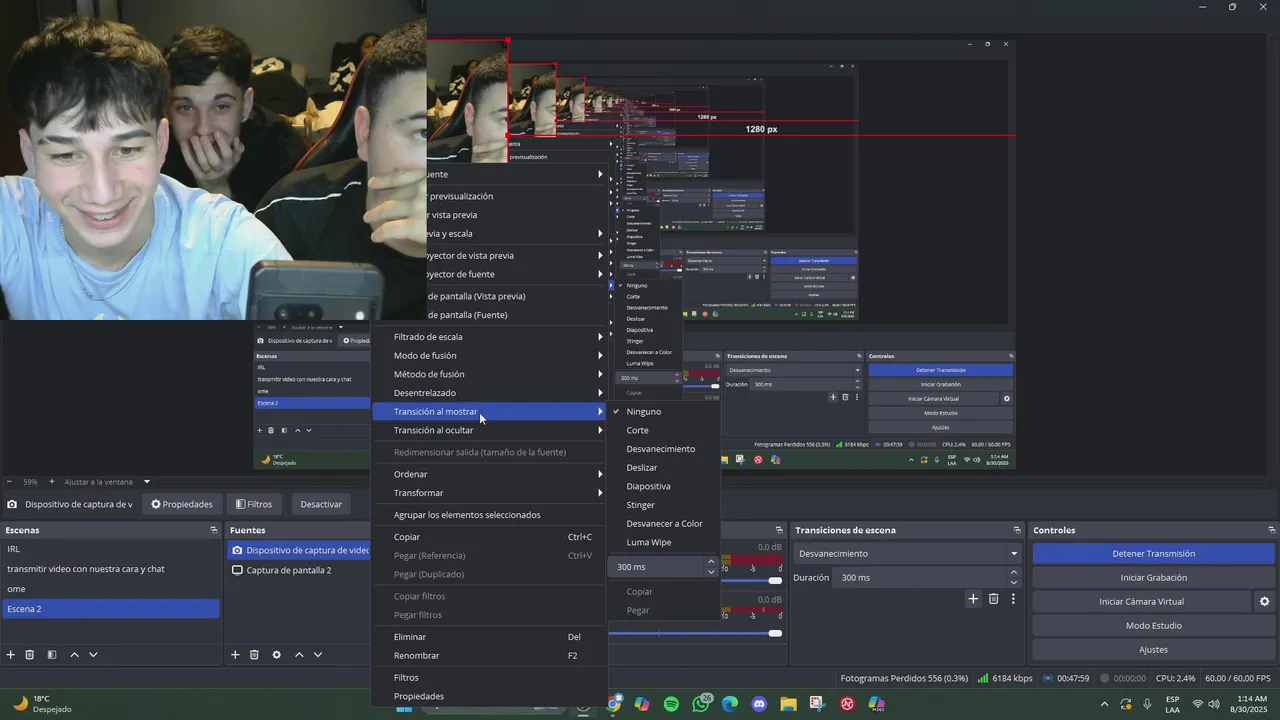Image resolution: width=1280 pixels, height=720 pixels.
Task: Choose Stinger as the show transition
Action: (663, 505)
